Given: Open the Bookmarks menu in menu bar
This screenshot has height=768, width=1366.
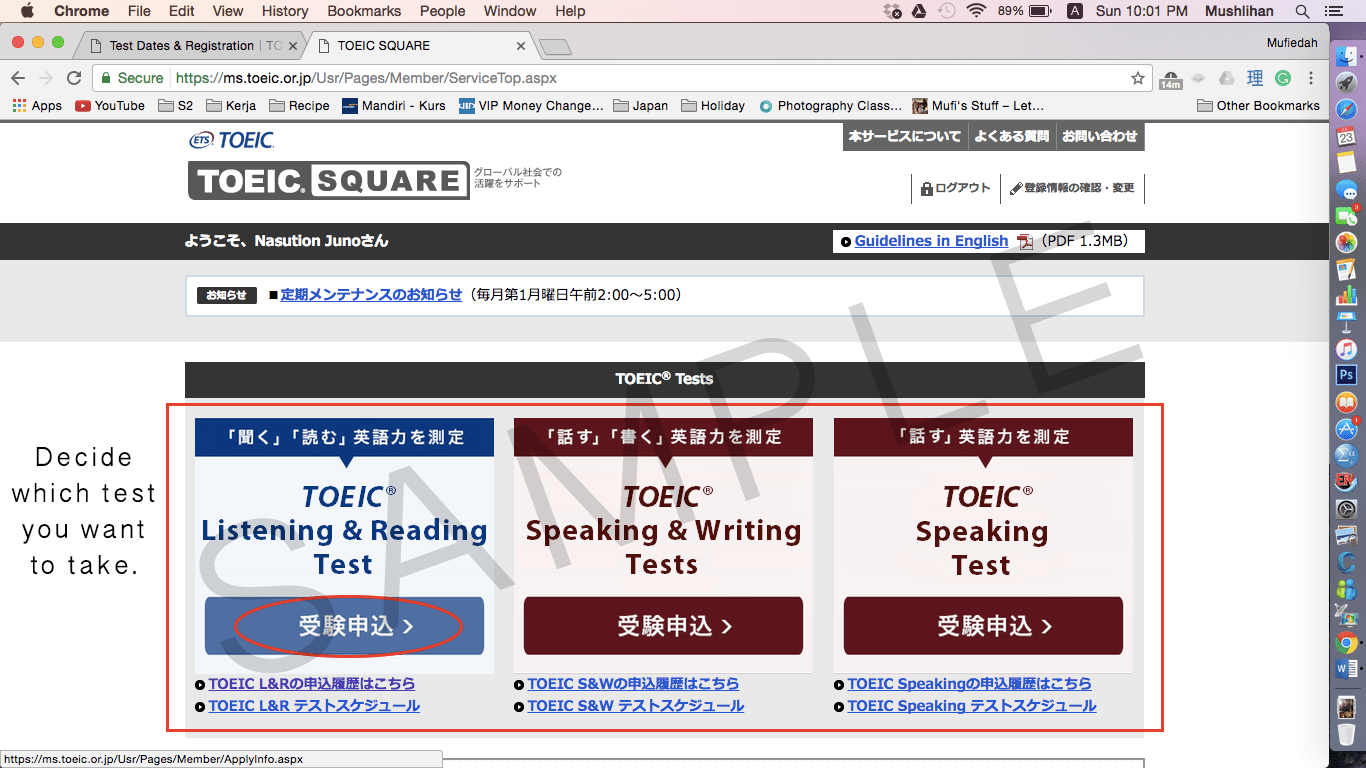Looking at the screenshot, I should click(364, 11).
